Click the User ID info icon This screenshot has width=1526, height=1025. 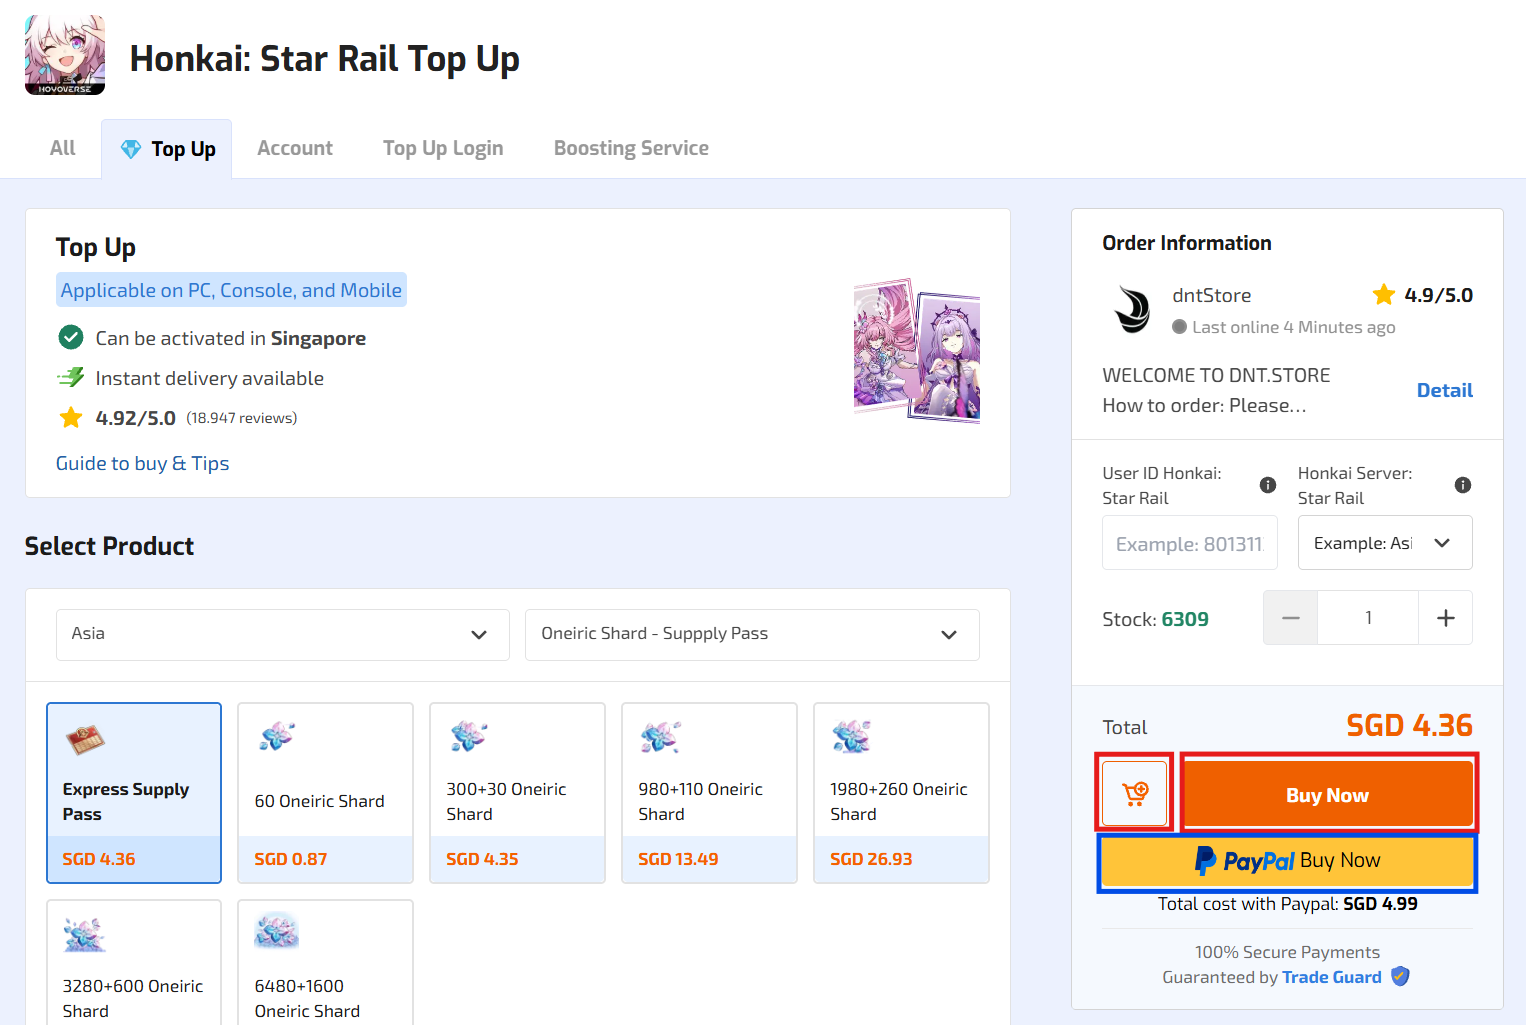tap(1267, 485)
